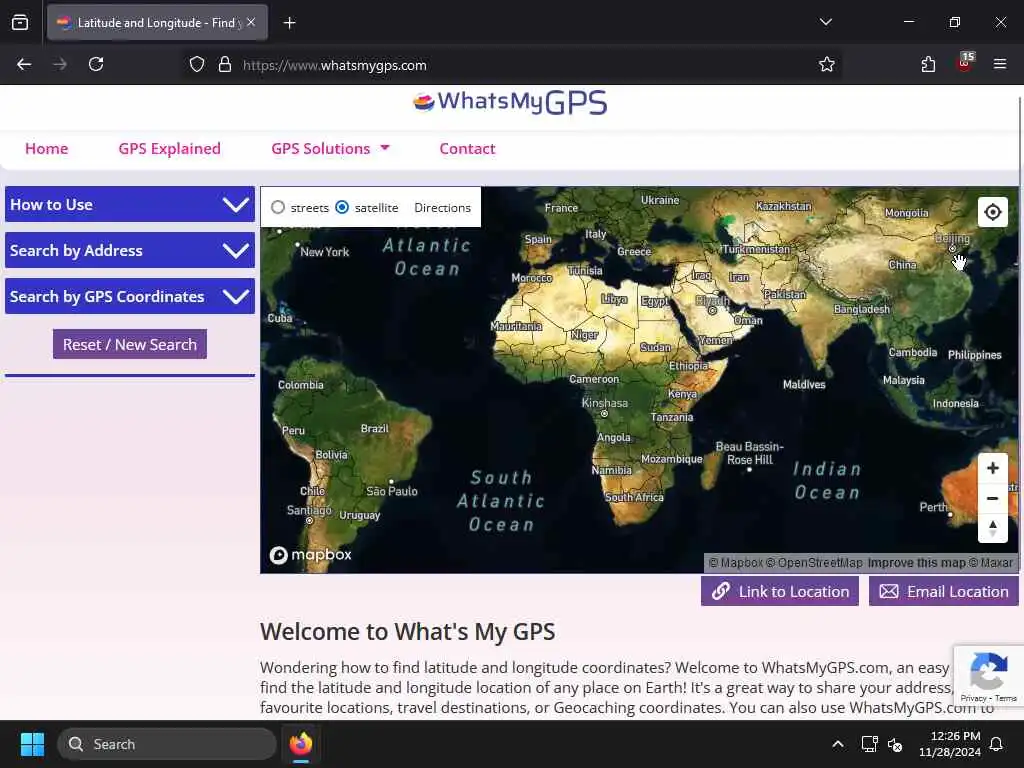Click the Reset / New Search button
Viewport: 1024px width, 768px height.
coord(130,344)
